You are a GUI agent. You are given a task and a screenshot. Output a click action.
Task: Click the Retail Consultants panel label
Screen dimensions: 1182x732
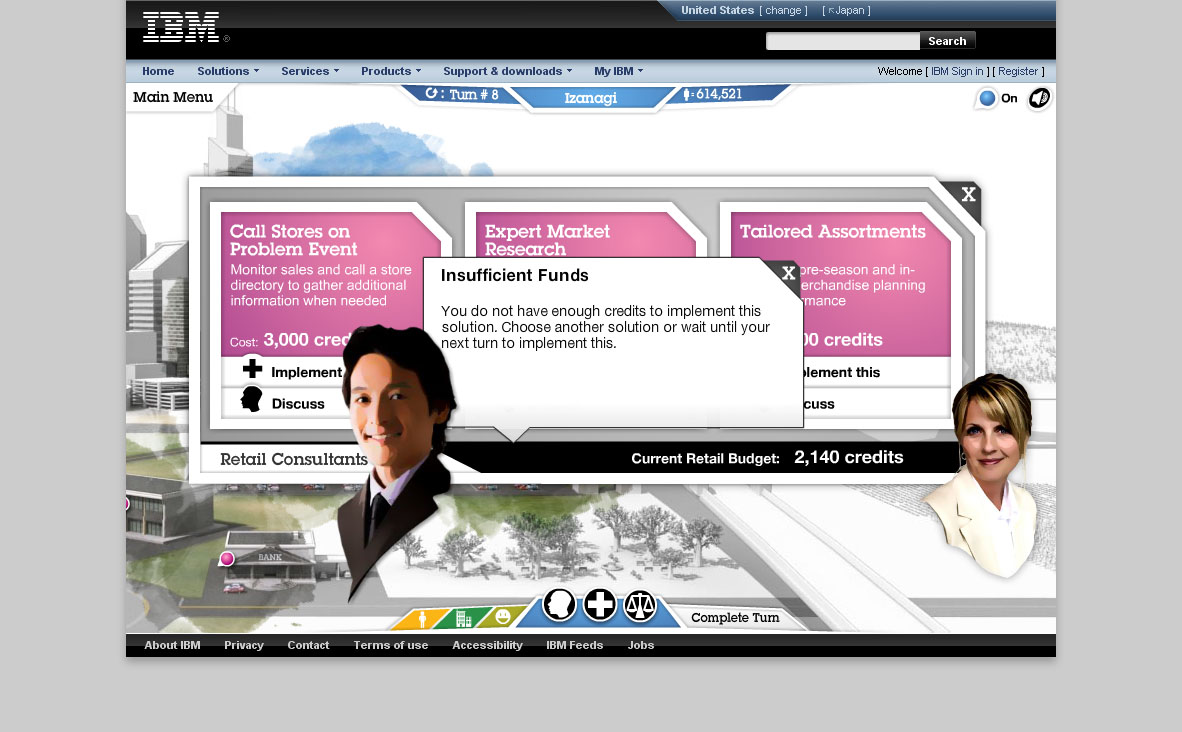point(293,458)
